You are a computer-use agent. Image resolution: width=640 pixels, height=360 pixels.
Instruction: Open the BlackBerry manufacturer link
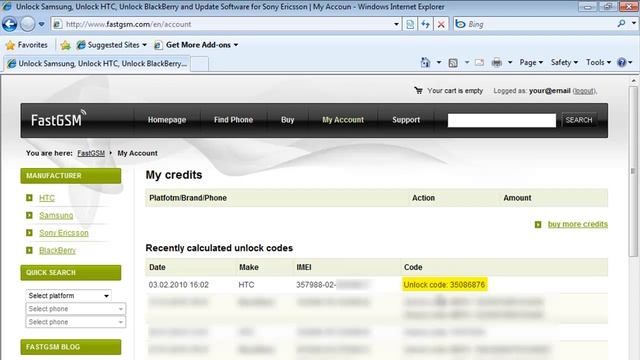[57, 251]
